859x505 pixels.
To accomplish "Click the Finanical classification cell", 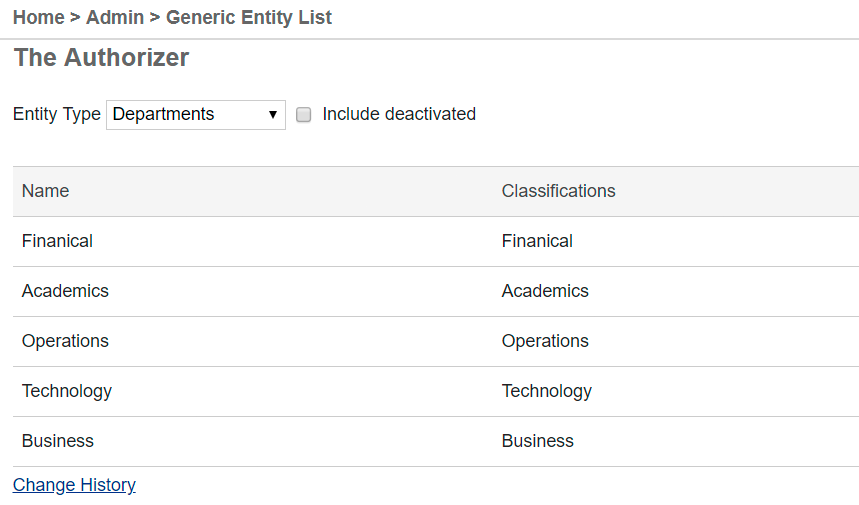I will click(537, 241).
